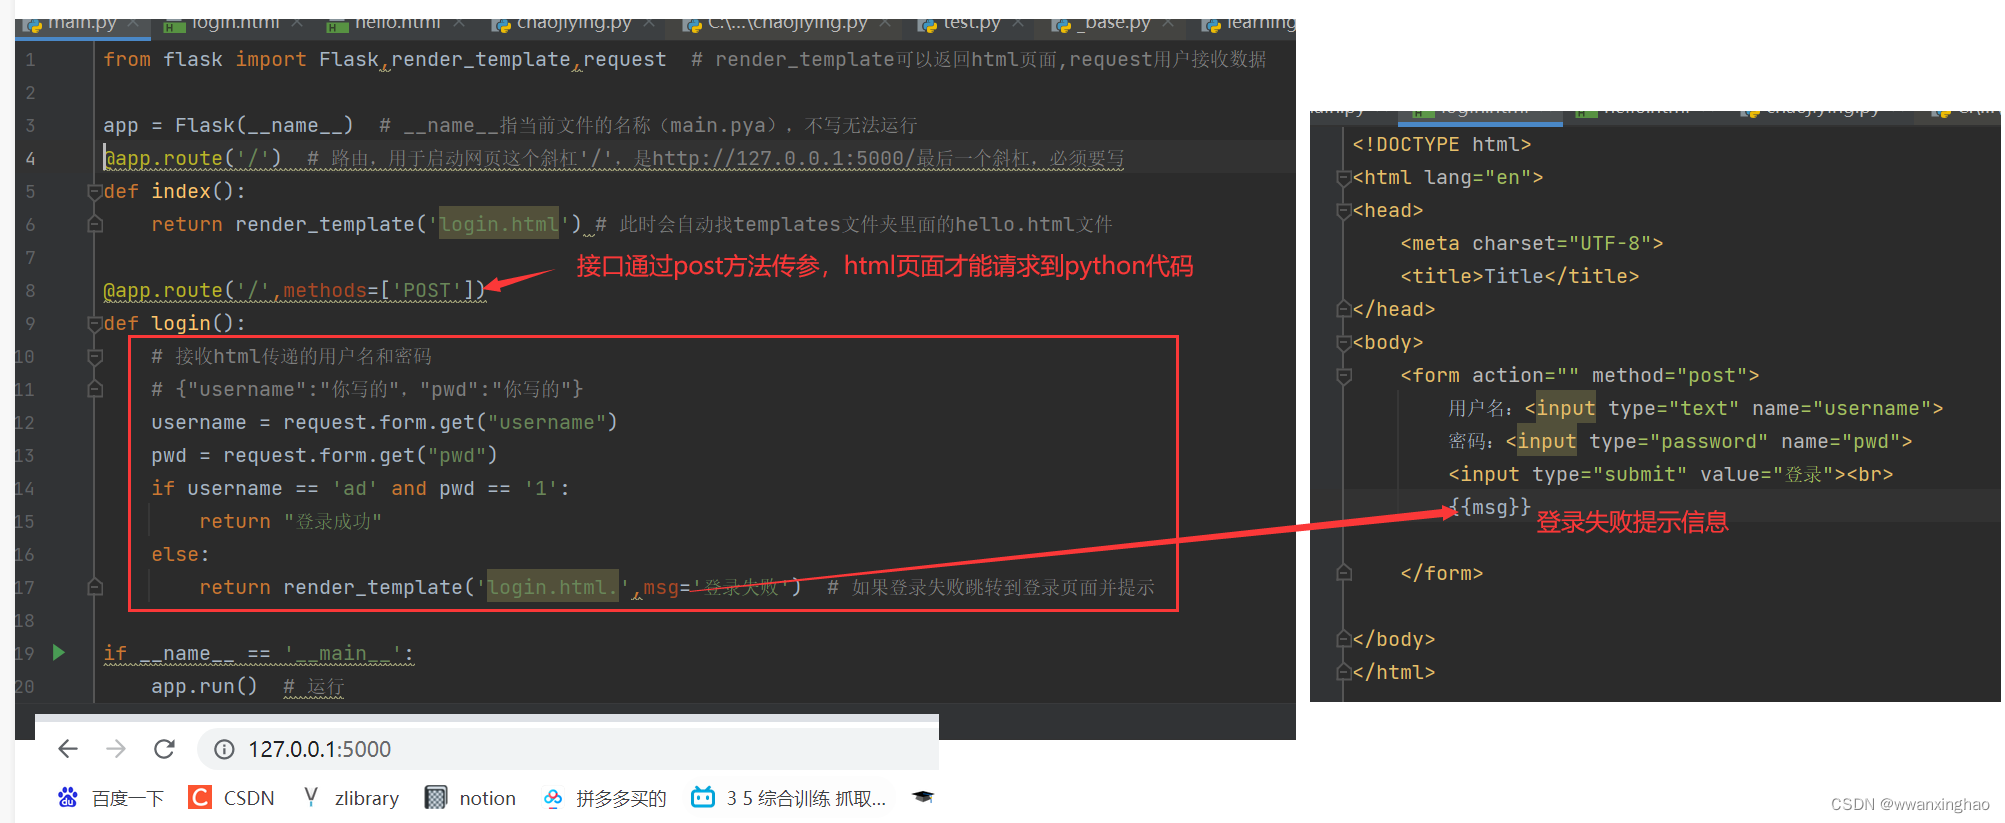Collapse the <body> tag fold

(1344, 342)
